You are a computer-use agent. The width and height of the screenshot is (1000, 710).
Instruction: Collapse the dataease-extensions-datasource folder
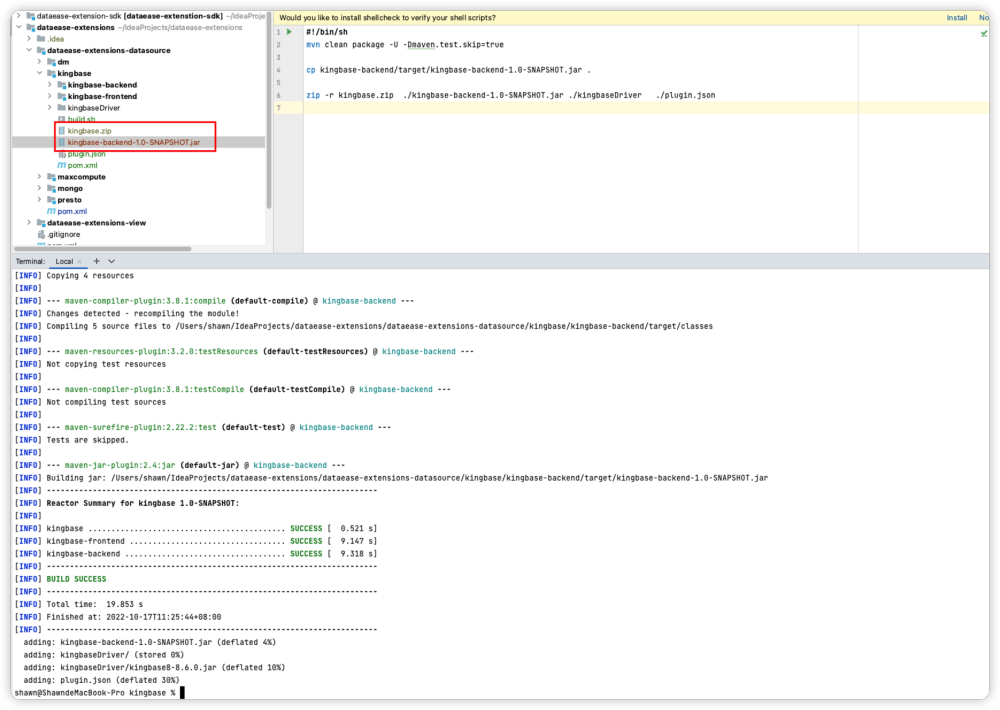29,50
